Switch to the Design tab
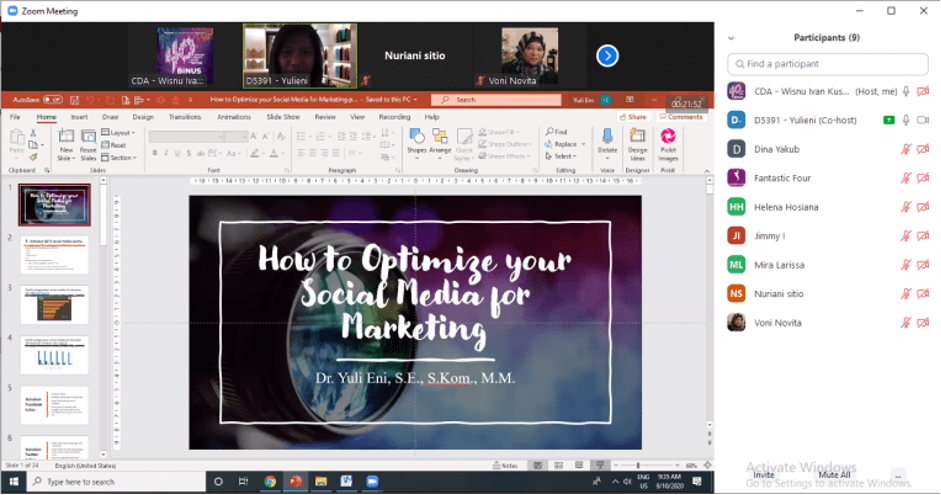This screenshot has height=495, width=941. click(143, 117)
